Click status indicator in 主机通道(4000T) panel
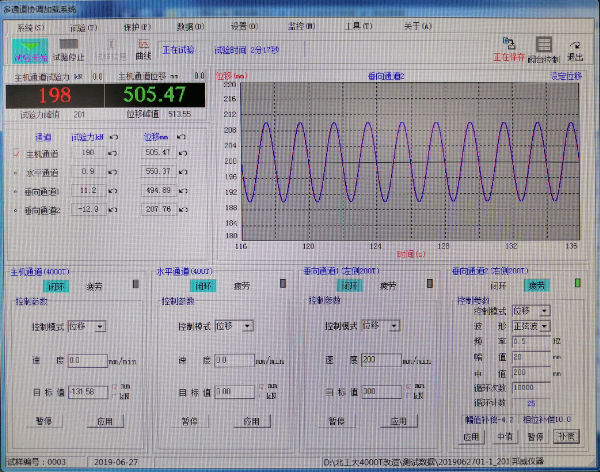Image resolution: width=600 pixels, height=472 pixels. click(x=136, y=284)
